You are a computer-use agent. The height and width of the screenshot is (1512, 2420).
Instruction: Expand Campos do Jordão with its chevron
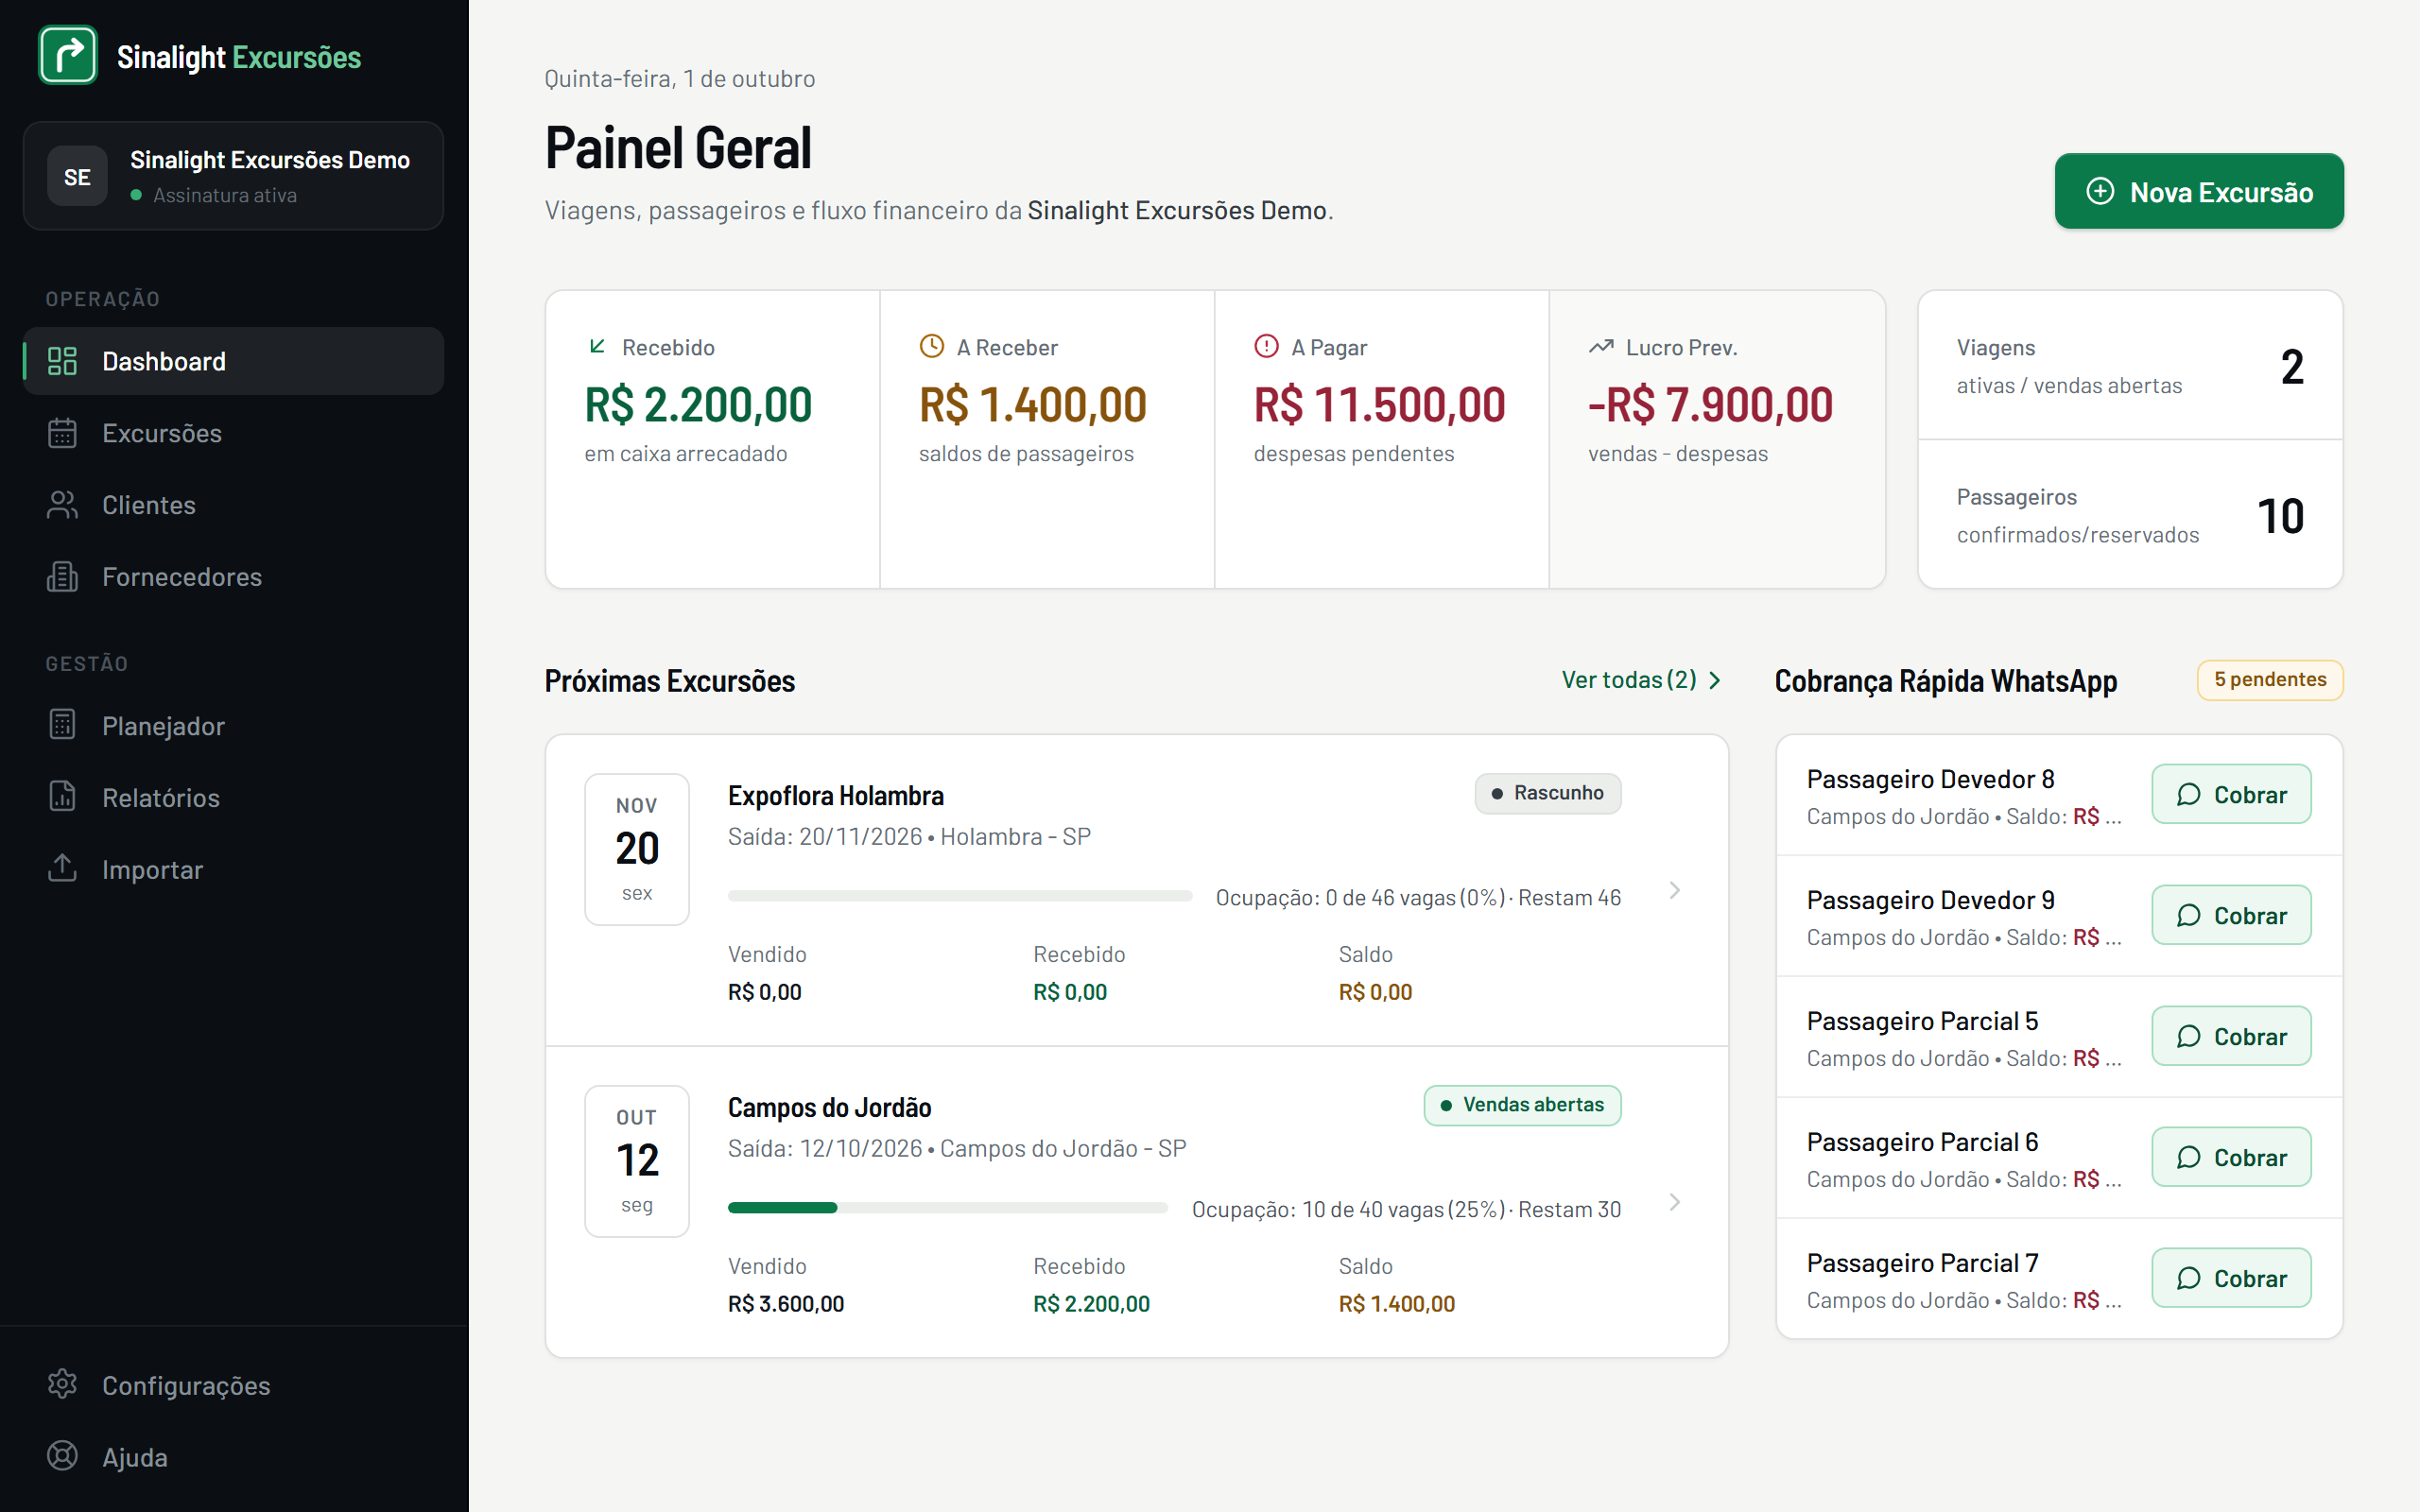tap(1675, 1202)
